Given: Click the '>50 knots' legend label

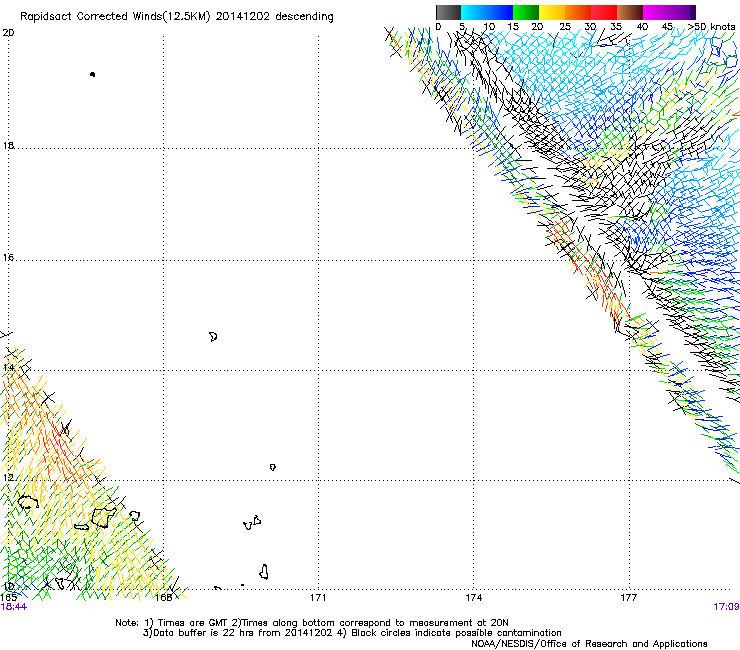Looking at the screenshot, I should [711, 27].
